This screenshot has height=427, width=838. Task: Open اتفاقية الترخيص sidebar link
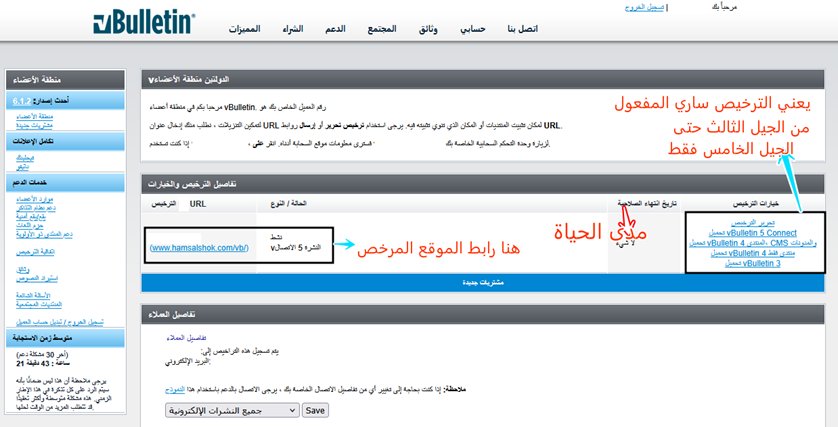click(x=36, y=252)
